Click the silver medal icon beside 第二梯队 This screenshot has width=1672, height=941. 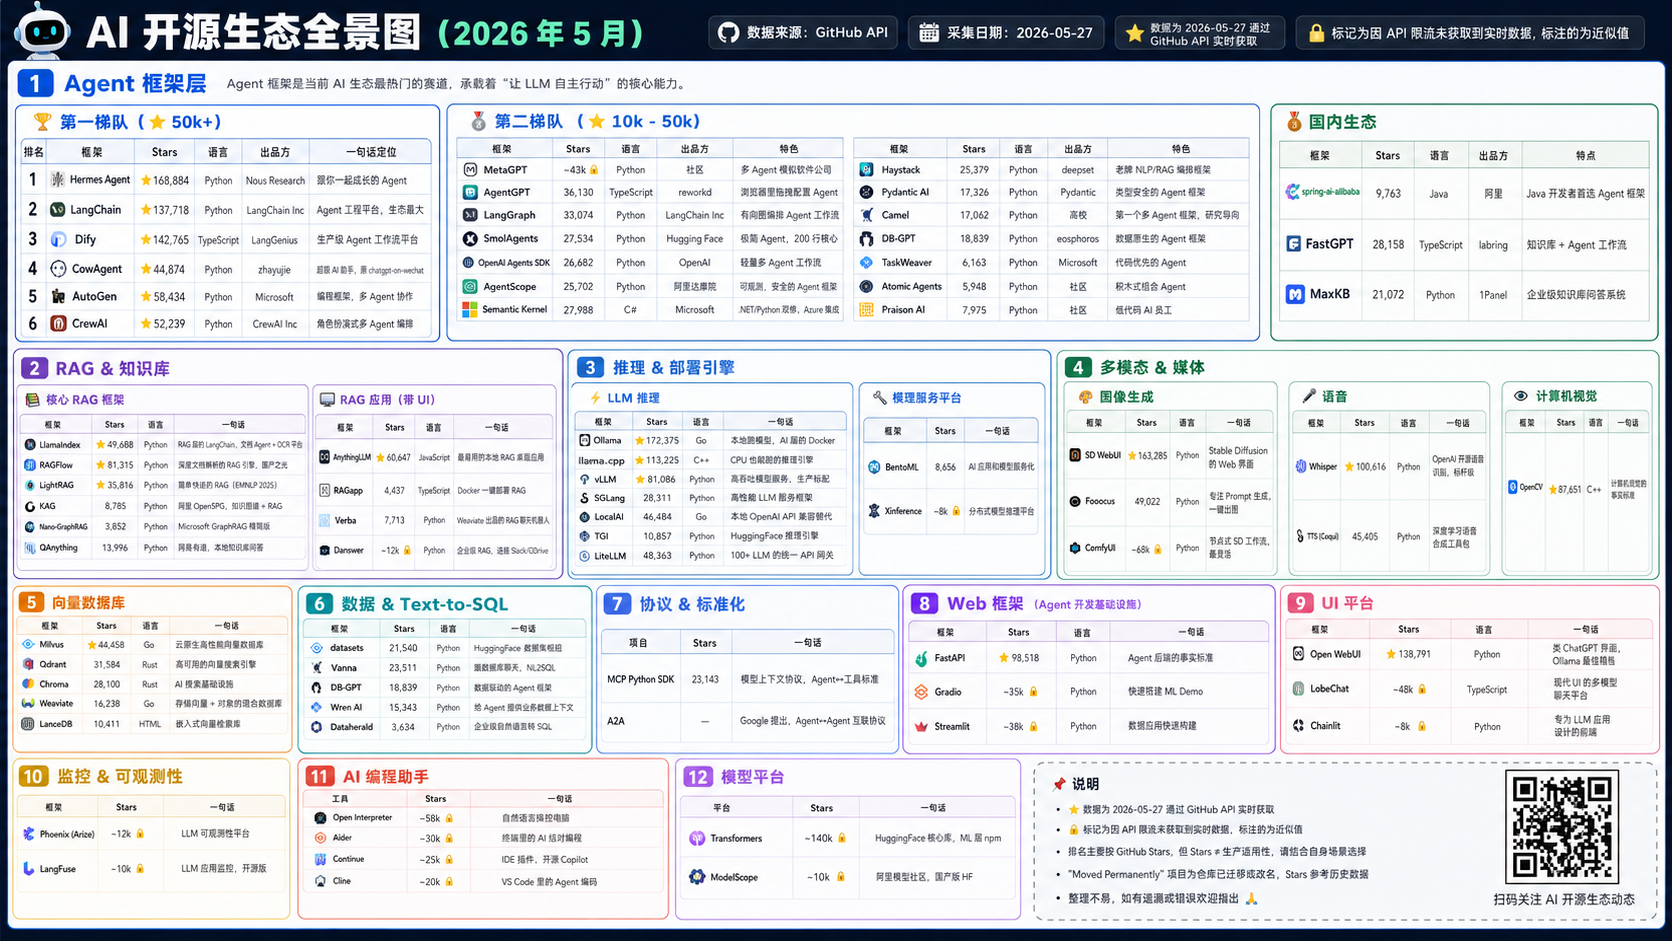478,121
